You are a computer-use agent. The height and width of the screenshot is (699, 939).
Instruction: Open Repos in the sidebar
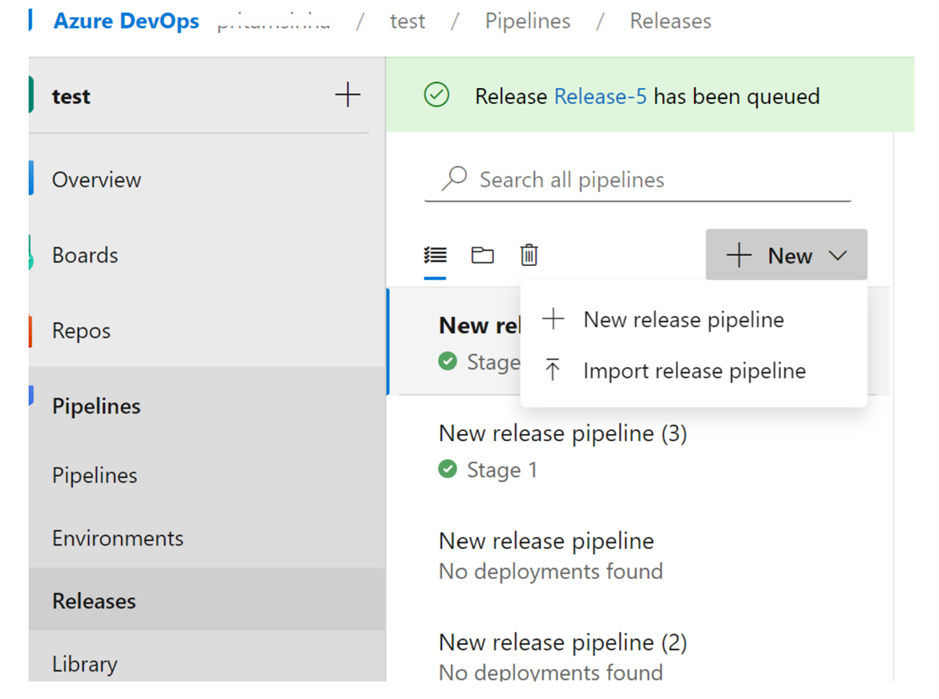(81, 331)
